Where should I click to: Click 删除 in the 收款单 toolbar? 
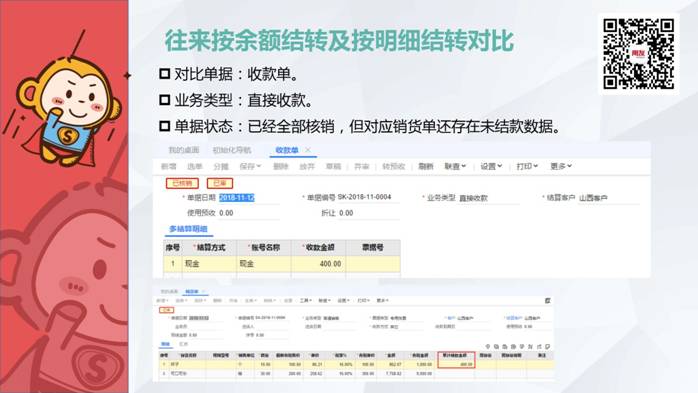pos(280,166)
